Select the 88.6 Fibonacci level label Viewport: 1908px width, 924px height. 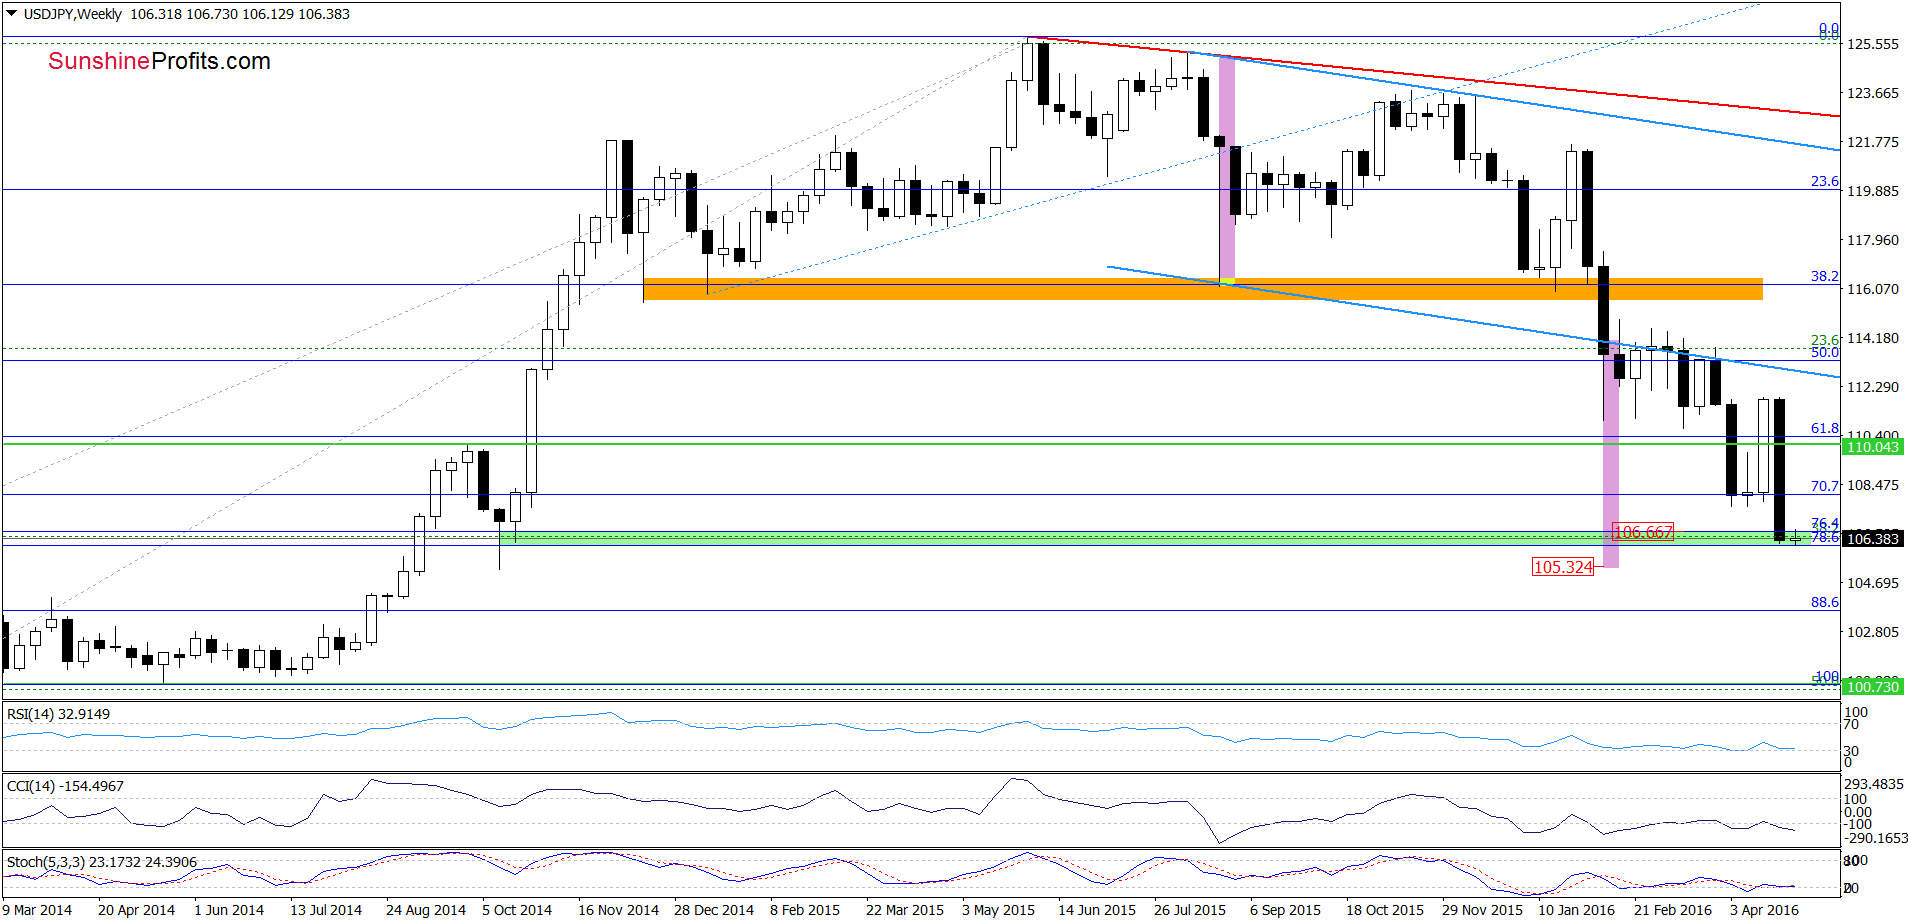coord(1825,602)
